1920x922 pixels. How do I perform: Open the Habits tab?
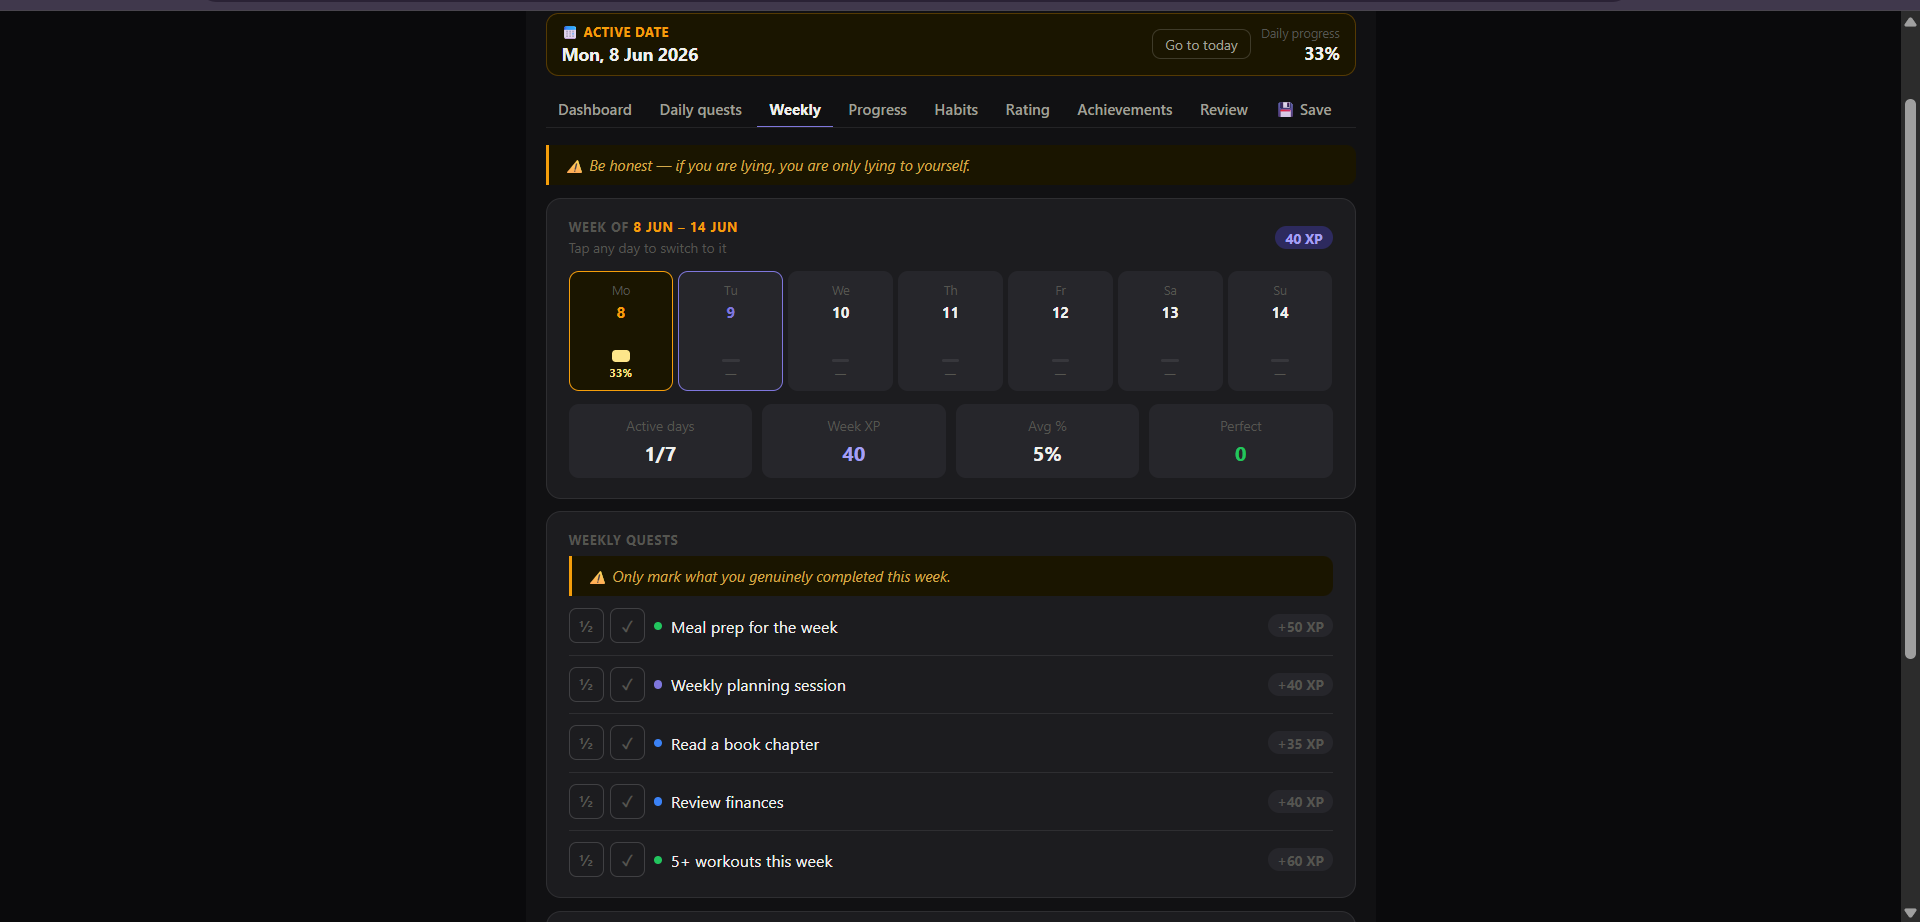pyautogui.click(x=956, y=110)
